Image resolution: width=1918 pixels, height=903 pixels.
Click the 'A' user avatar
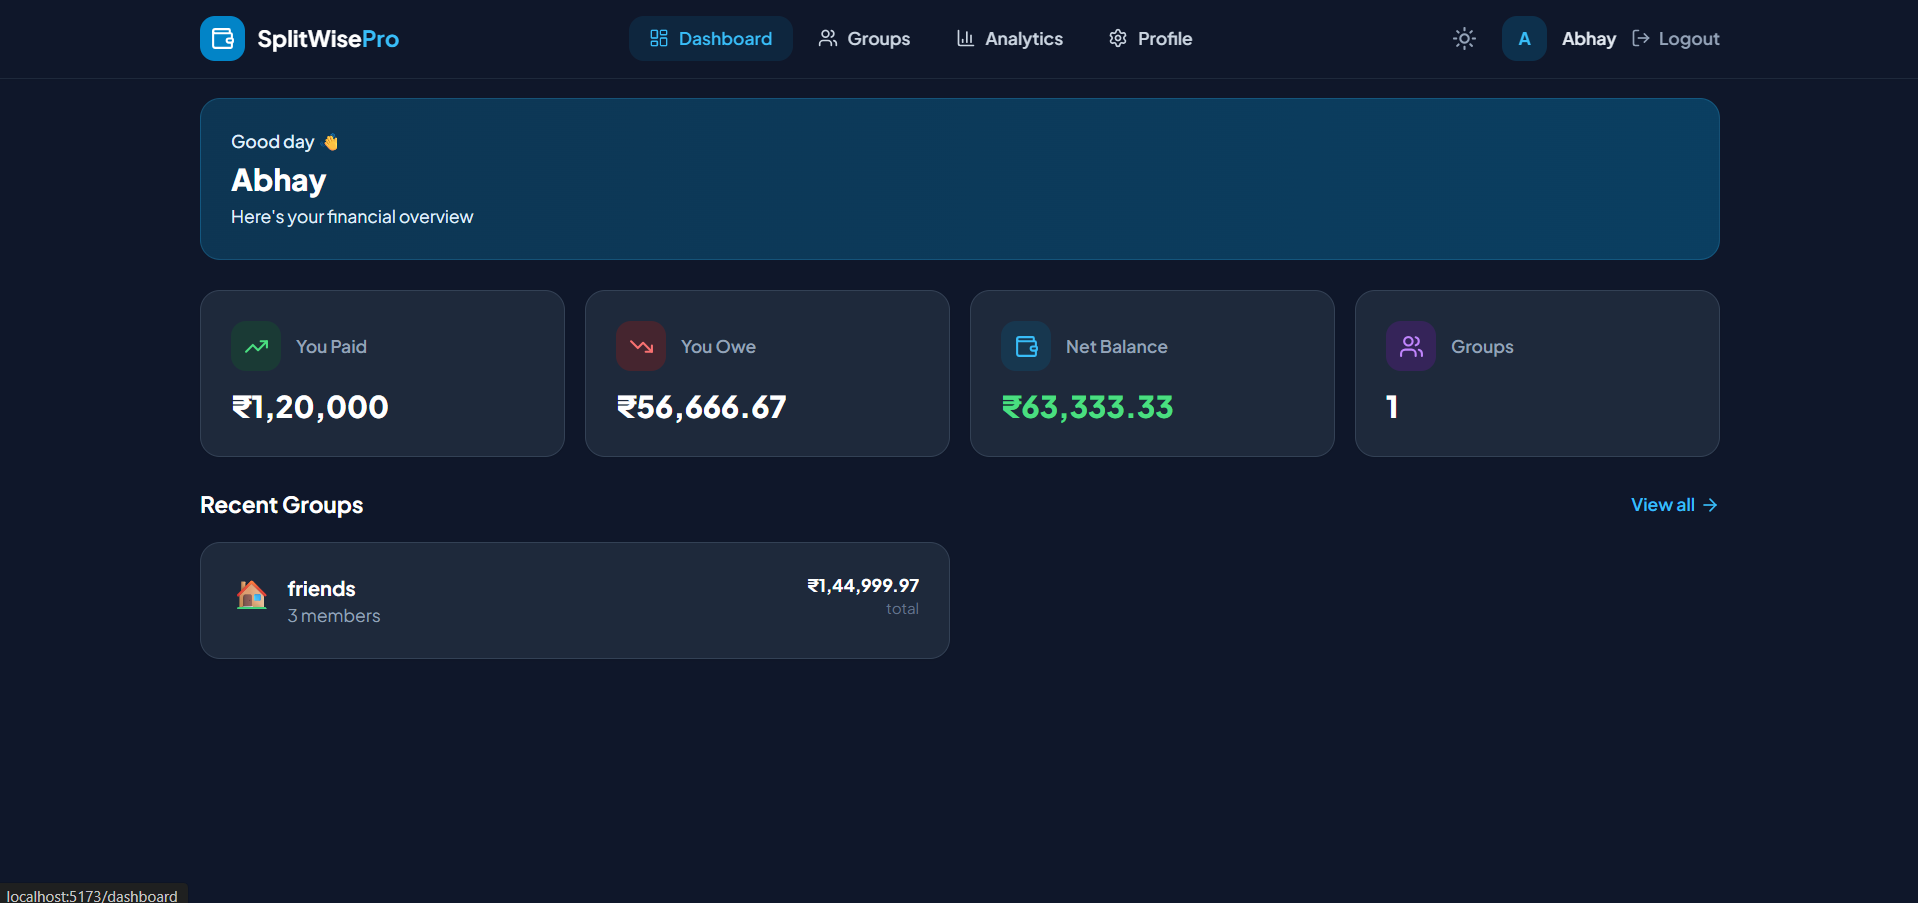click(1524, 39)
